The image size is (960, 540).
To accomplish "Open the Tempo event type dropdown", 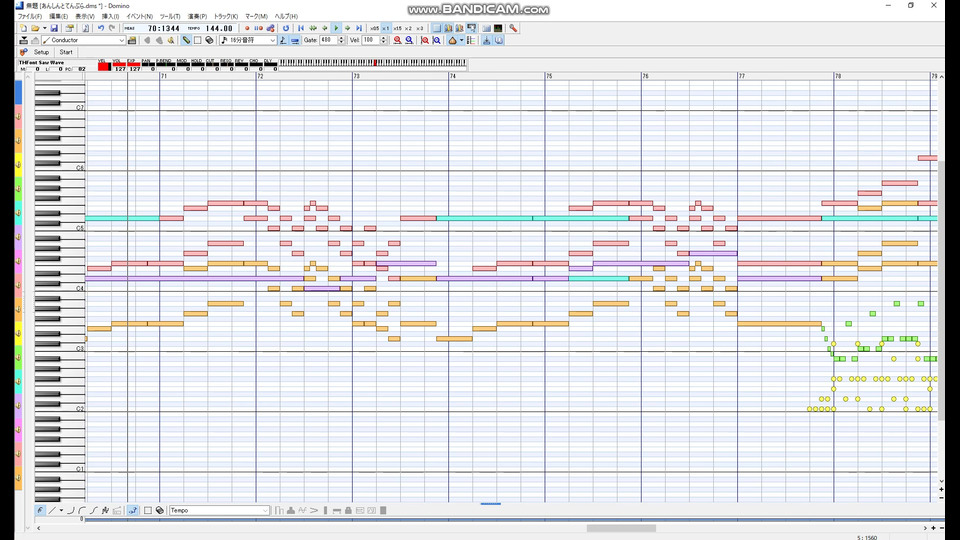I will pyautogui.click(x=265, y=510).
